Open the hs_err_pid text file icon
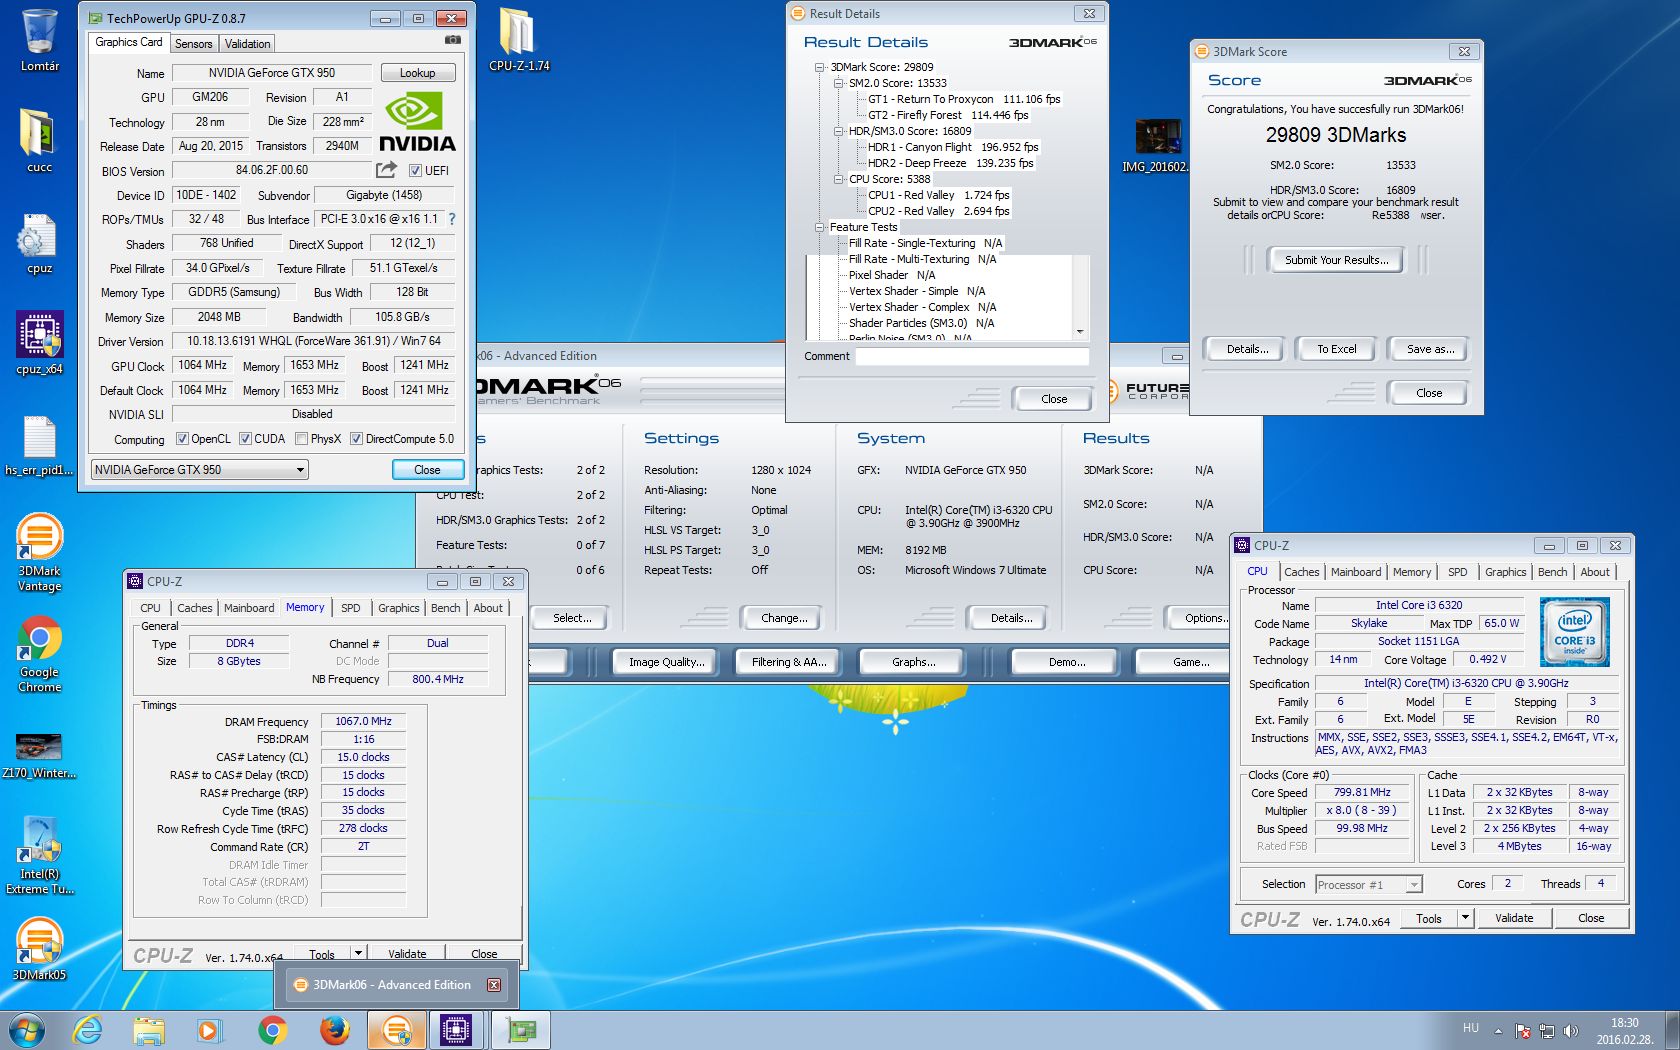Viewport: 1680px width, 1050px height. coord(39,445)
